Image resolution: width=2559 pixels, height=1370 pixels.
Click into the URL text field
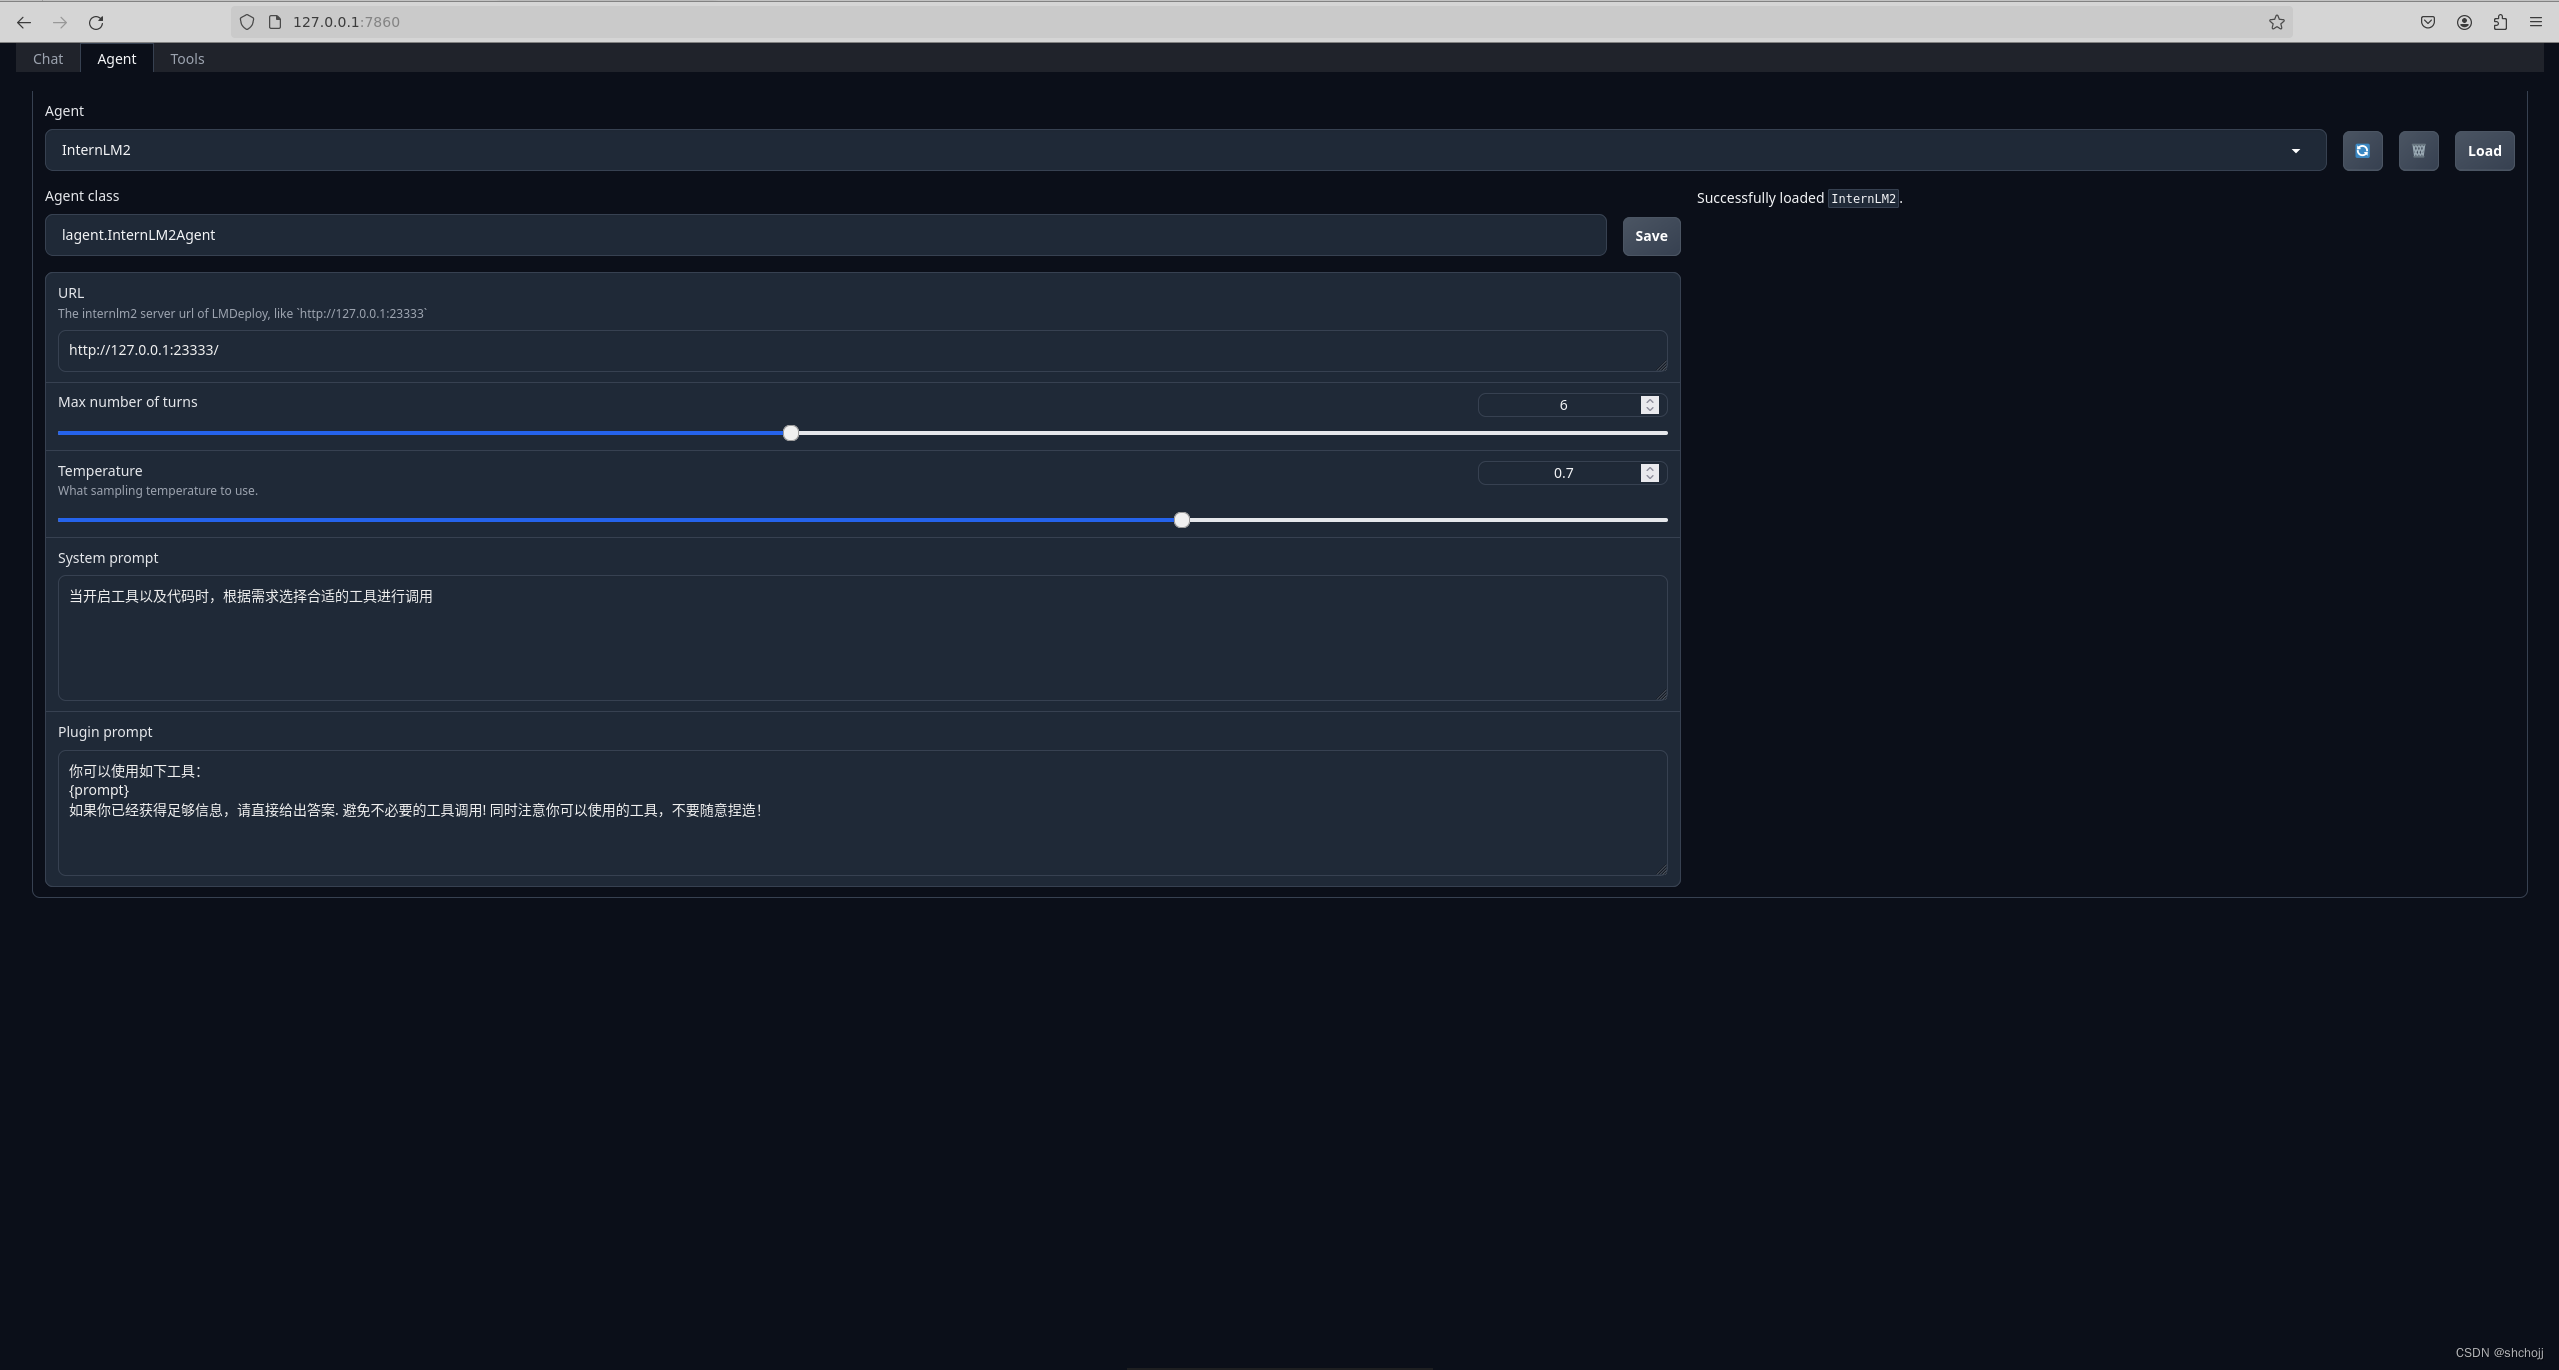coord(860,350)
